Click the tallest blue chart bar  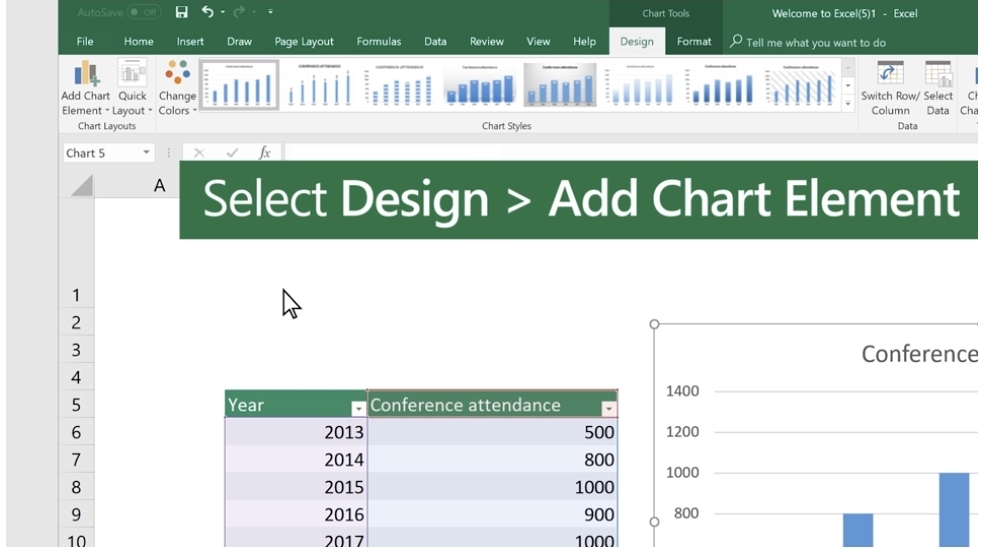[954, 509]
